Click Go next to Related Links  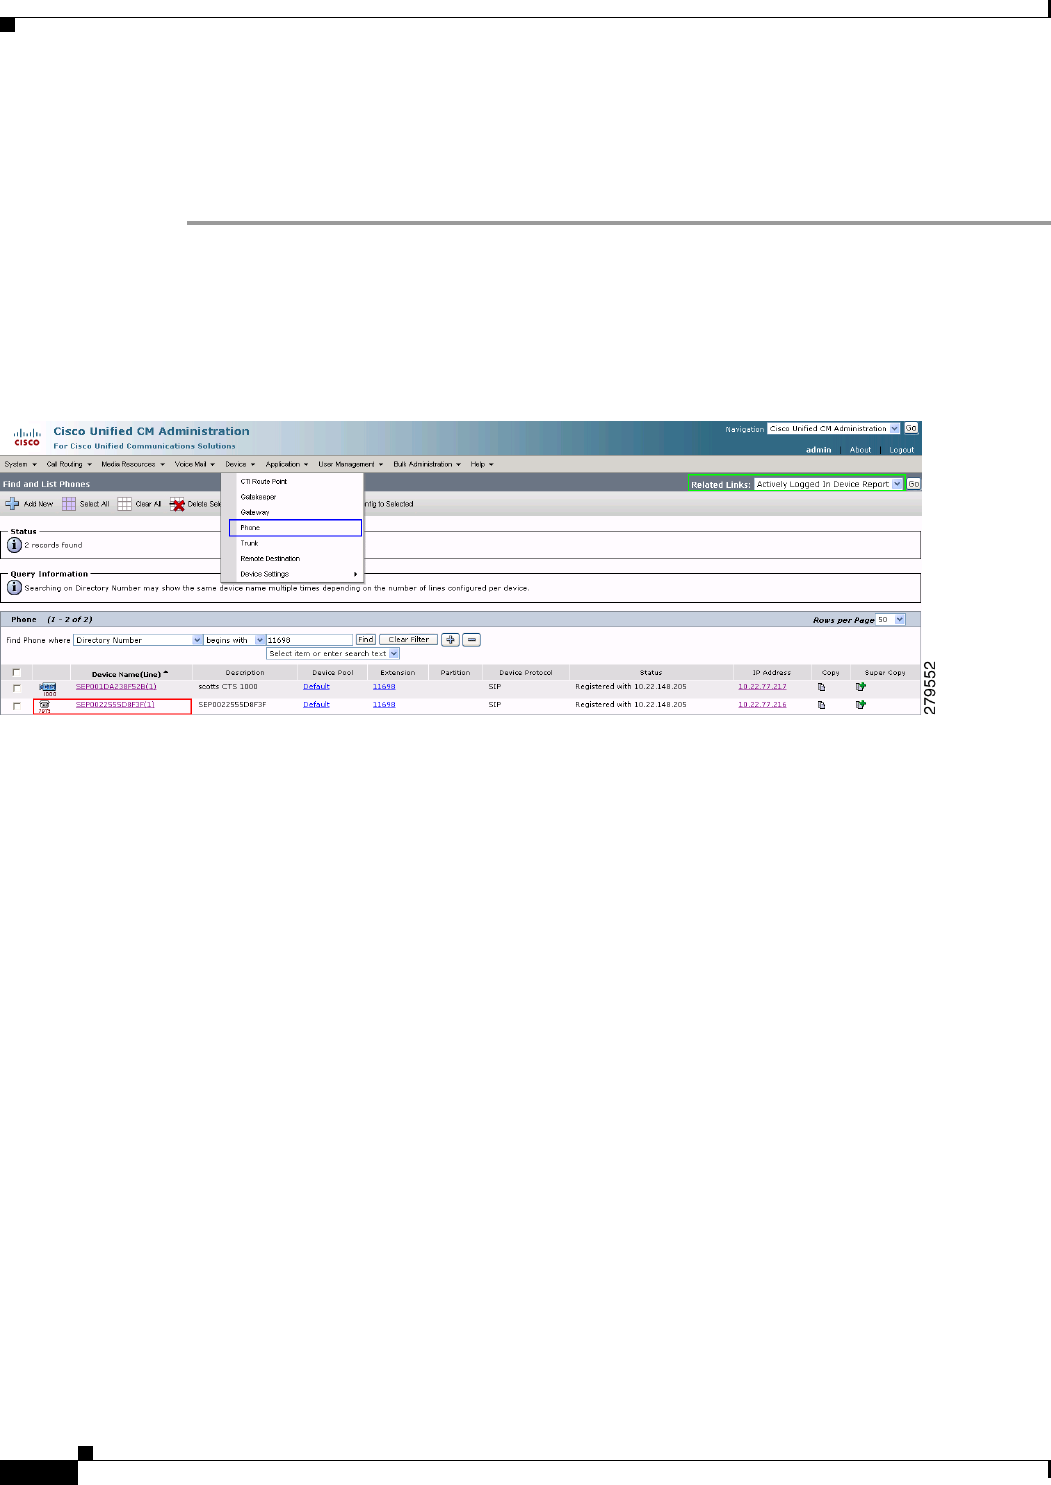pyautogui.click(x=913, y=484)
